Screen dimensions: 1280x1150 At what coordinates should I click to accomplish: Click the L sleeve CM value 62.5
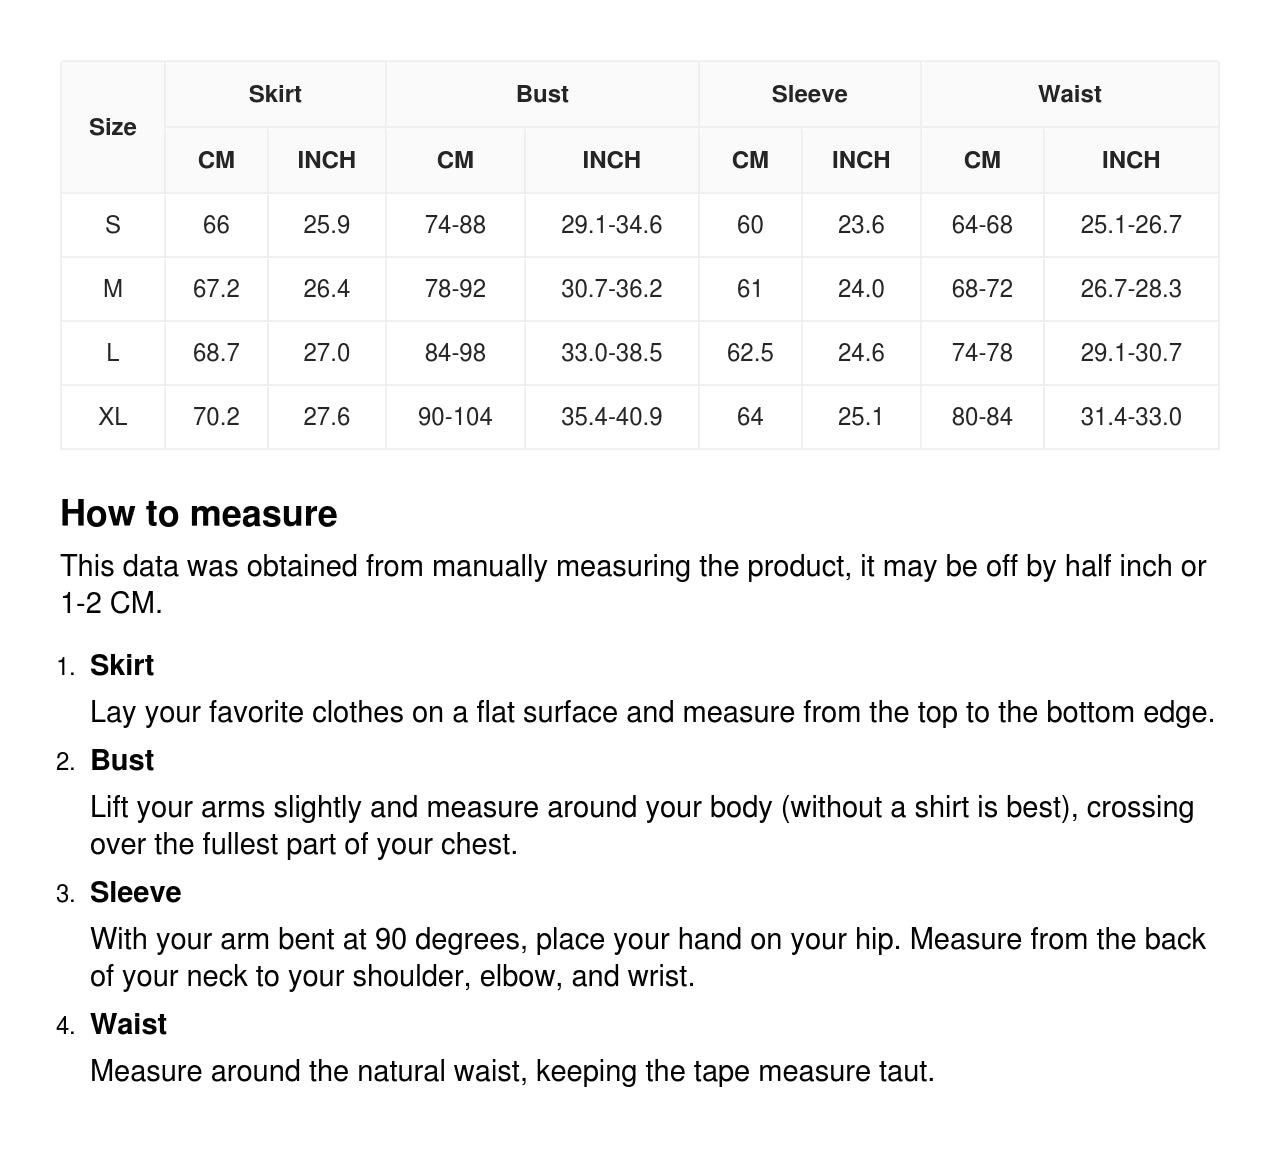tap(750, 353)
